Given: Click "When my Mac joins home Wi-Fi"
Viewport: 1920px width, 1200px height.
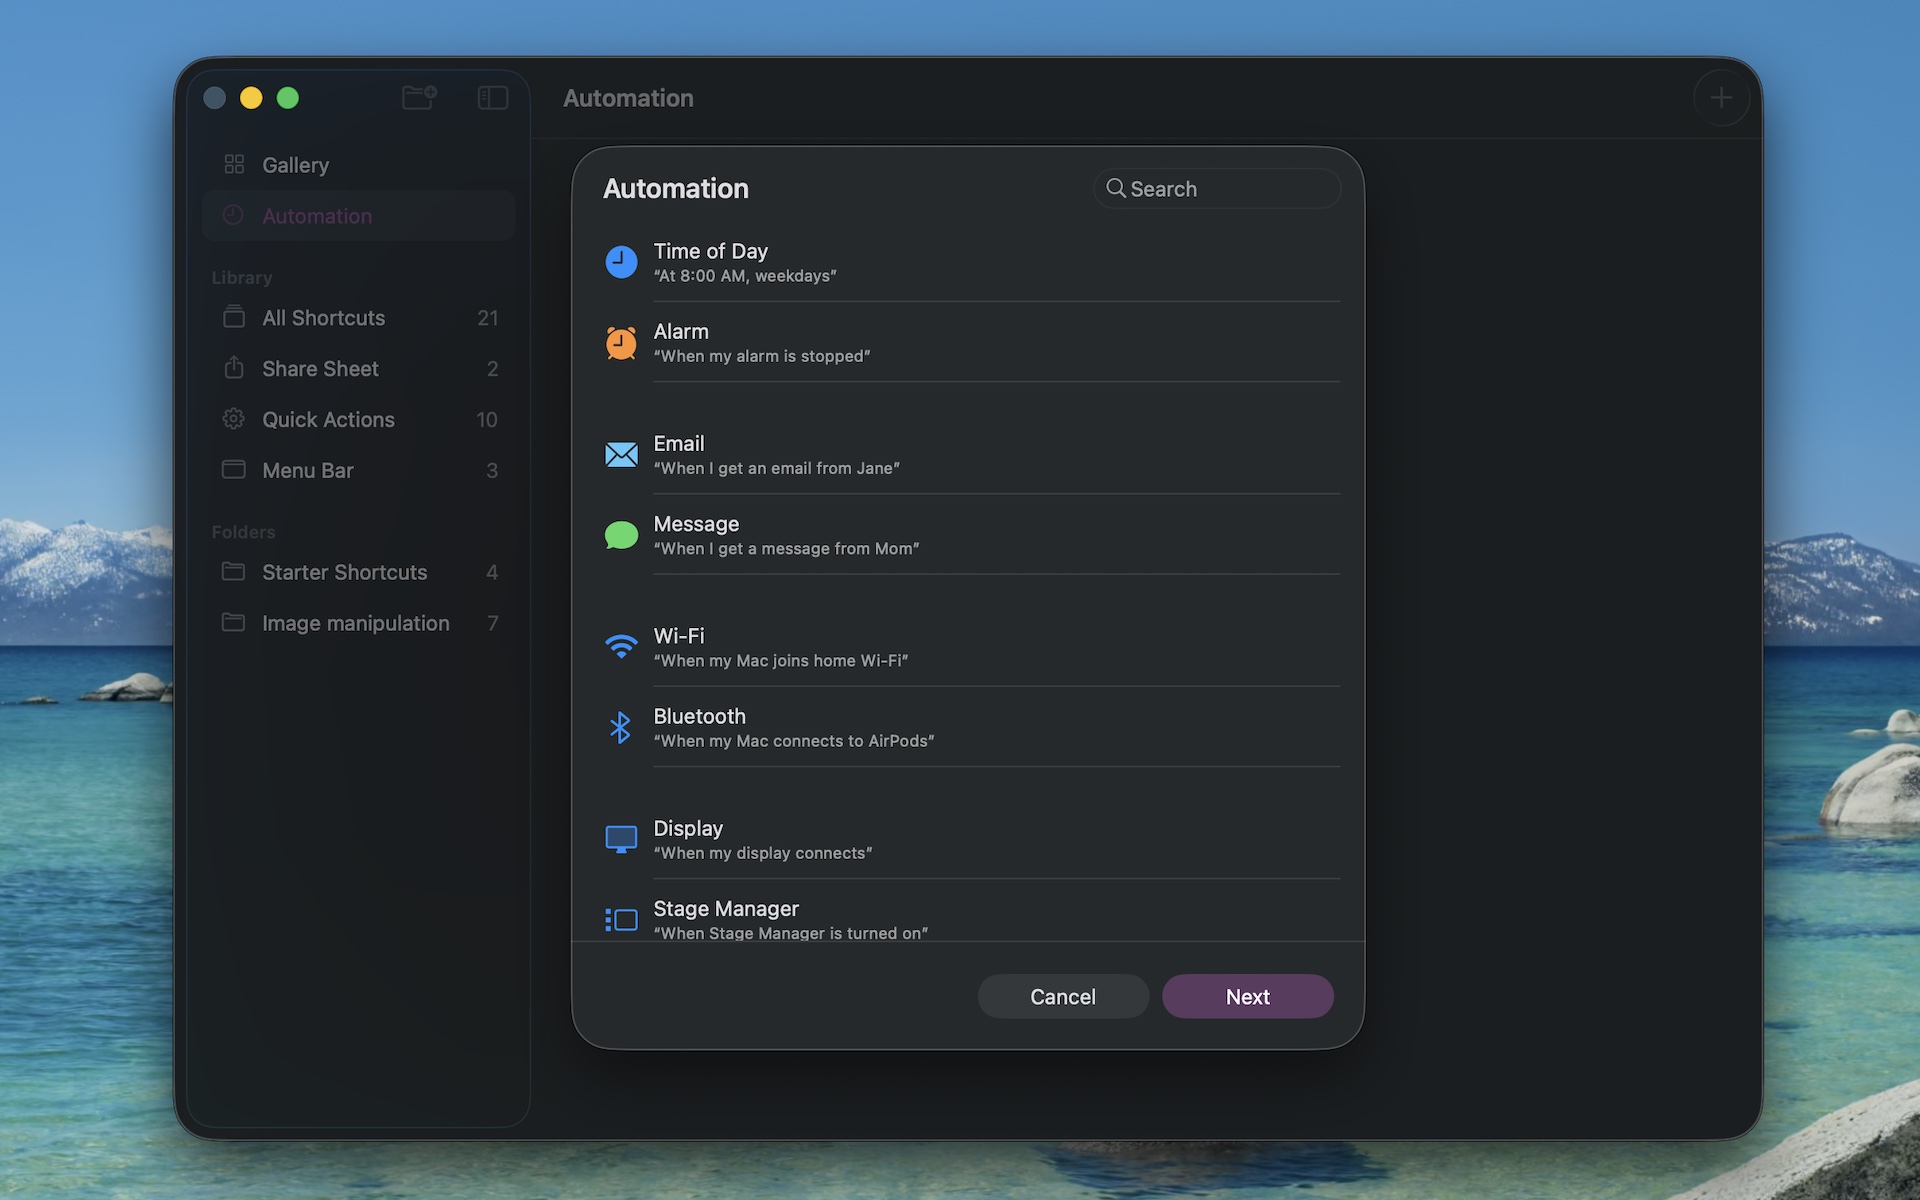Looking at the screenshot, I should tap(781, 661).
